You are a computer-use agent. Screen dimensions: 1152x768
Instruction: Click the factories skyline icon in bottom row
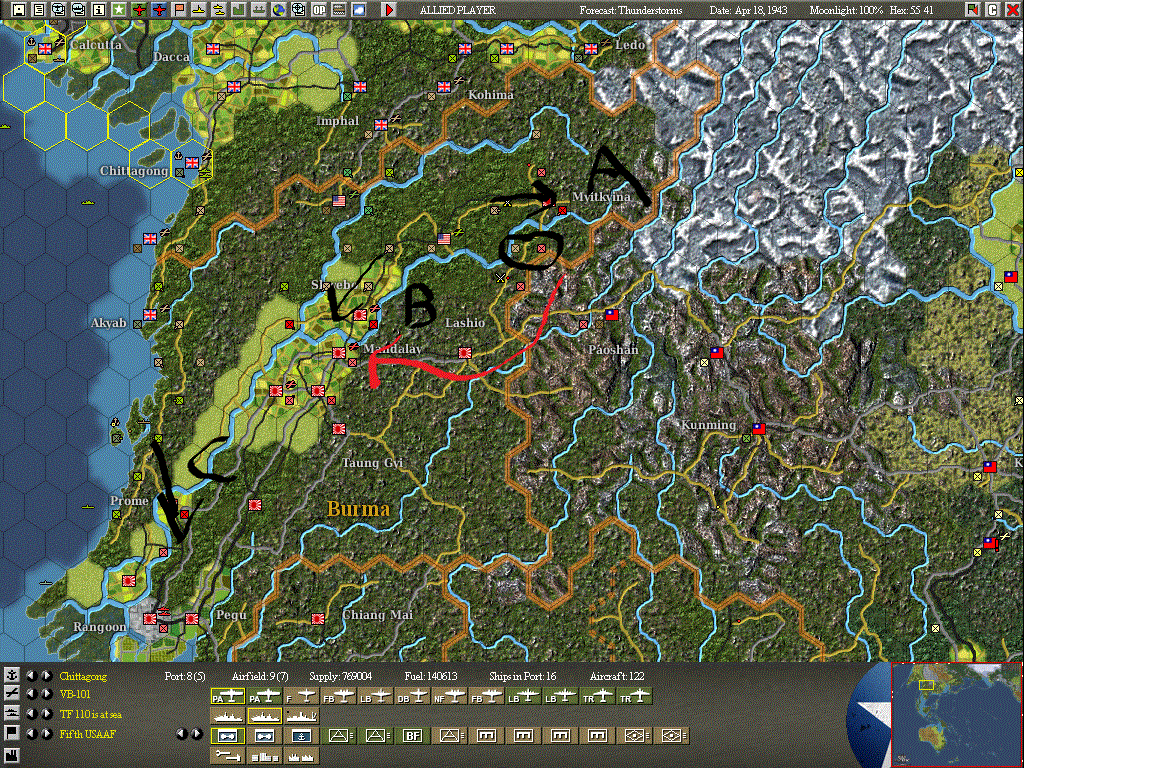coord(301,756)
